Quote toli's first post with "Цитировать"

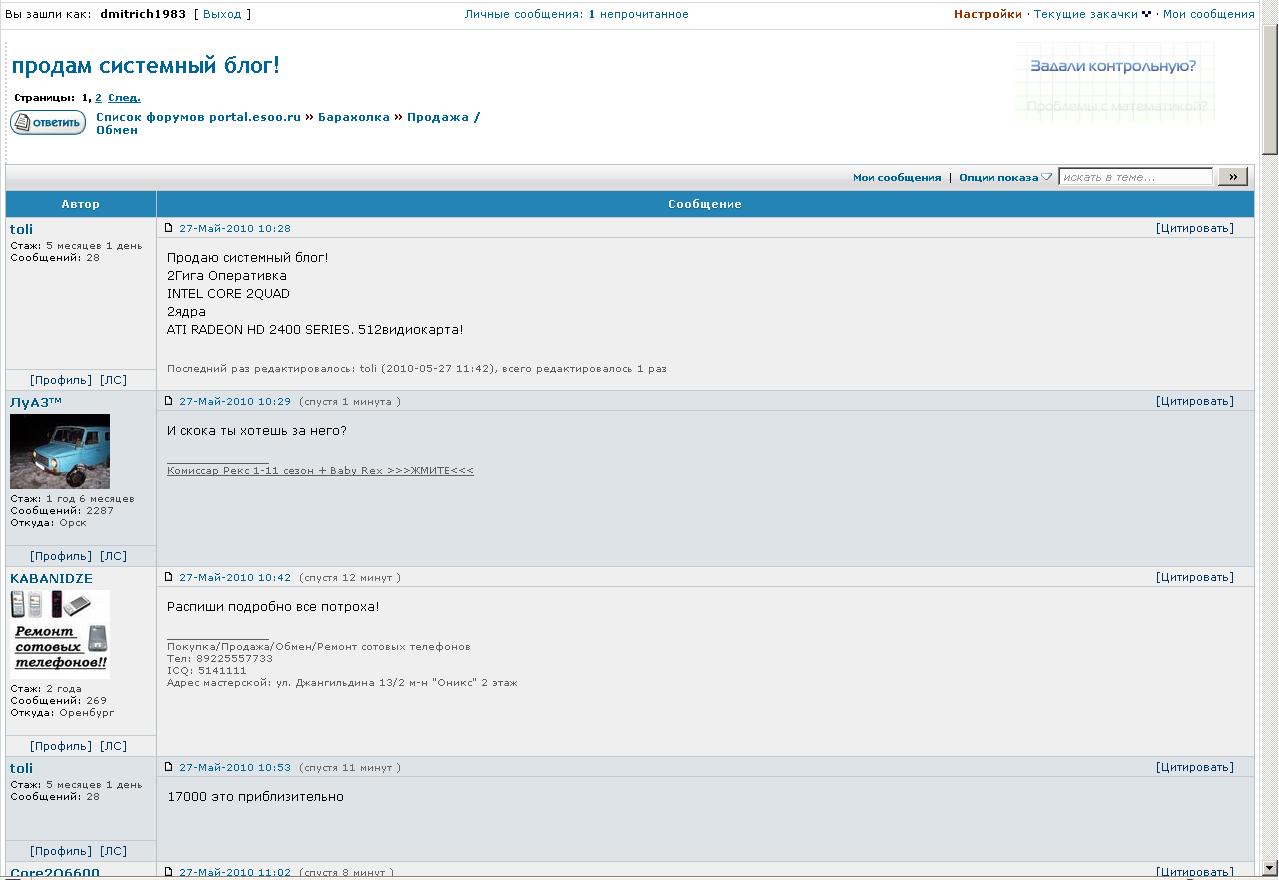[1194, 228]
